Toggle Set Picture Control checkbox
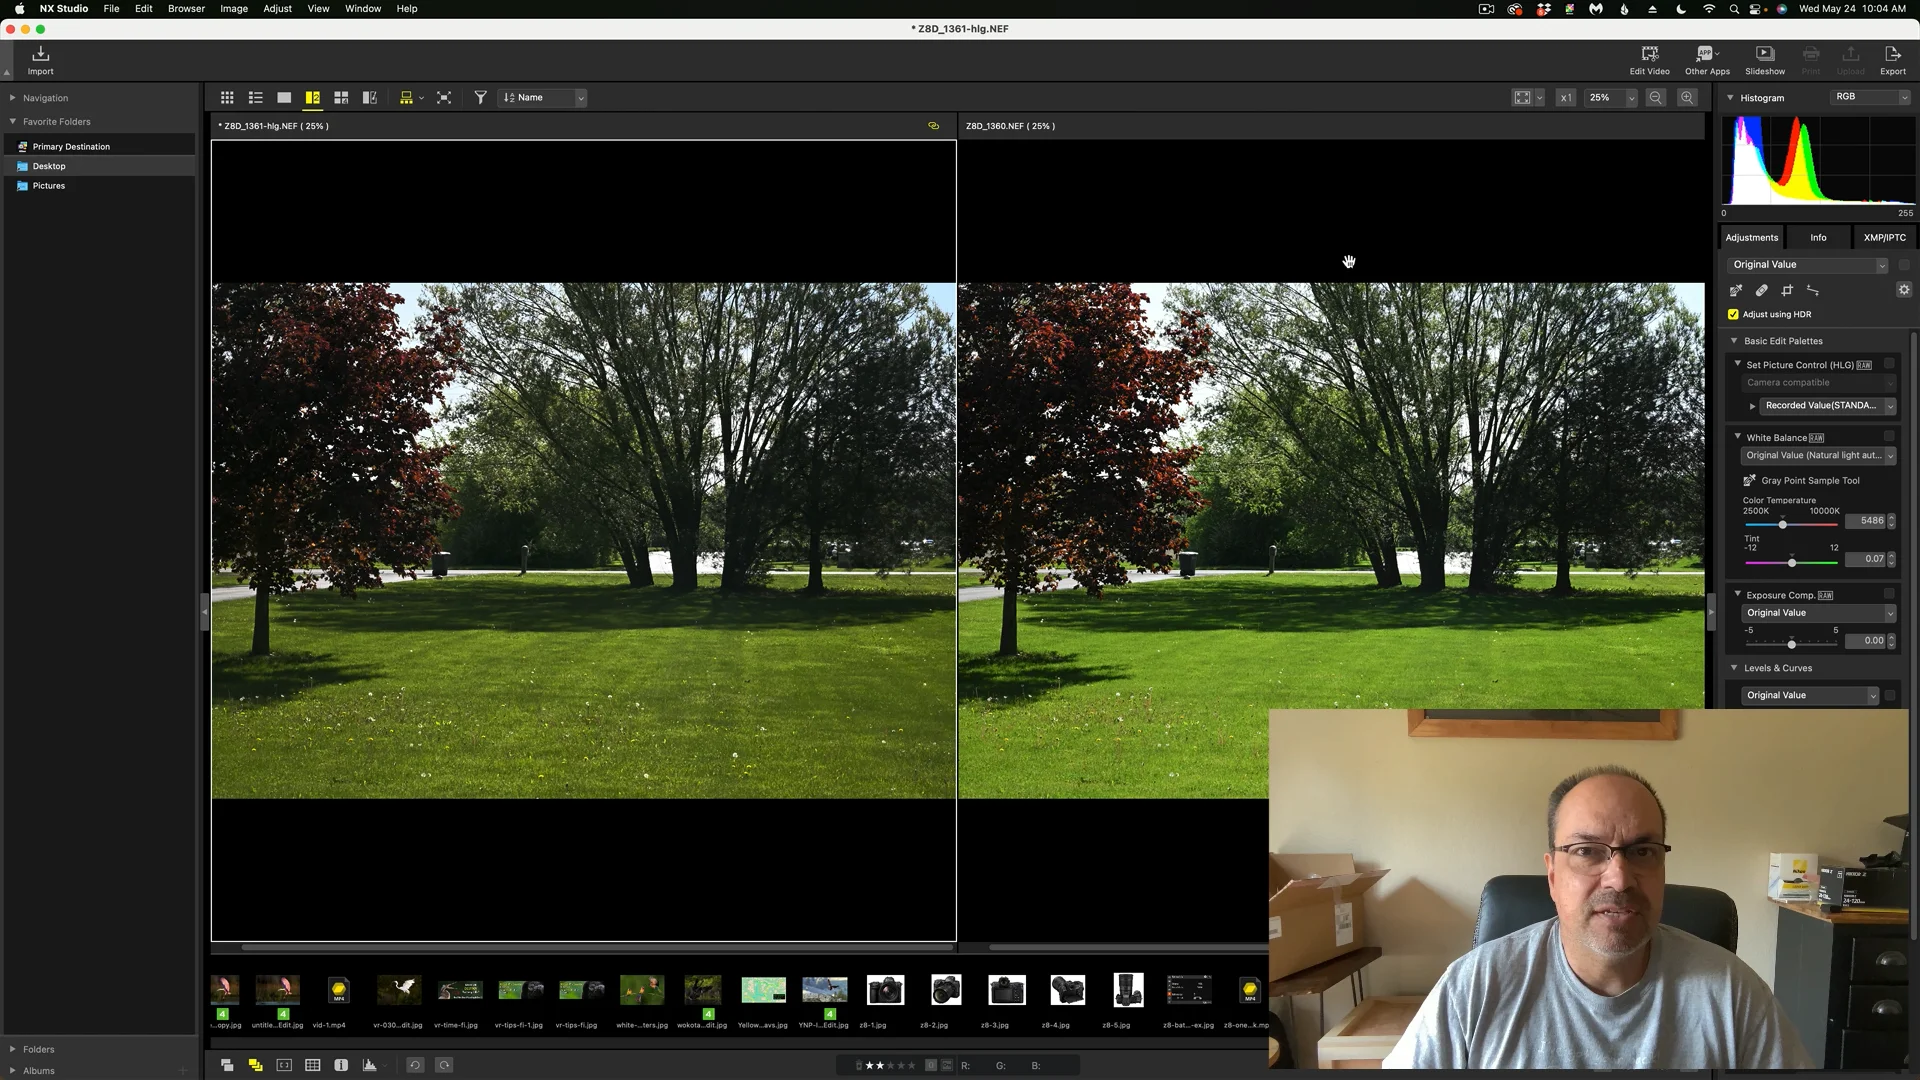The height and width of the screenshot is (1080, 1920). tap(1889, 365)
